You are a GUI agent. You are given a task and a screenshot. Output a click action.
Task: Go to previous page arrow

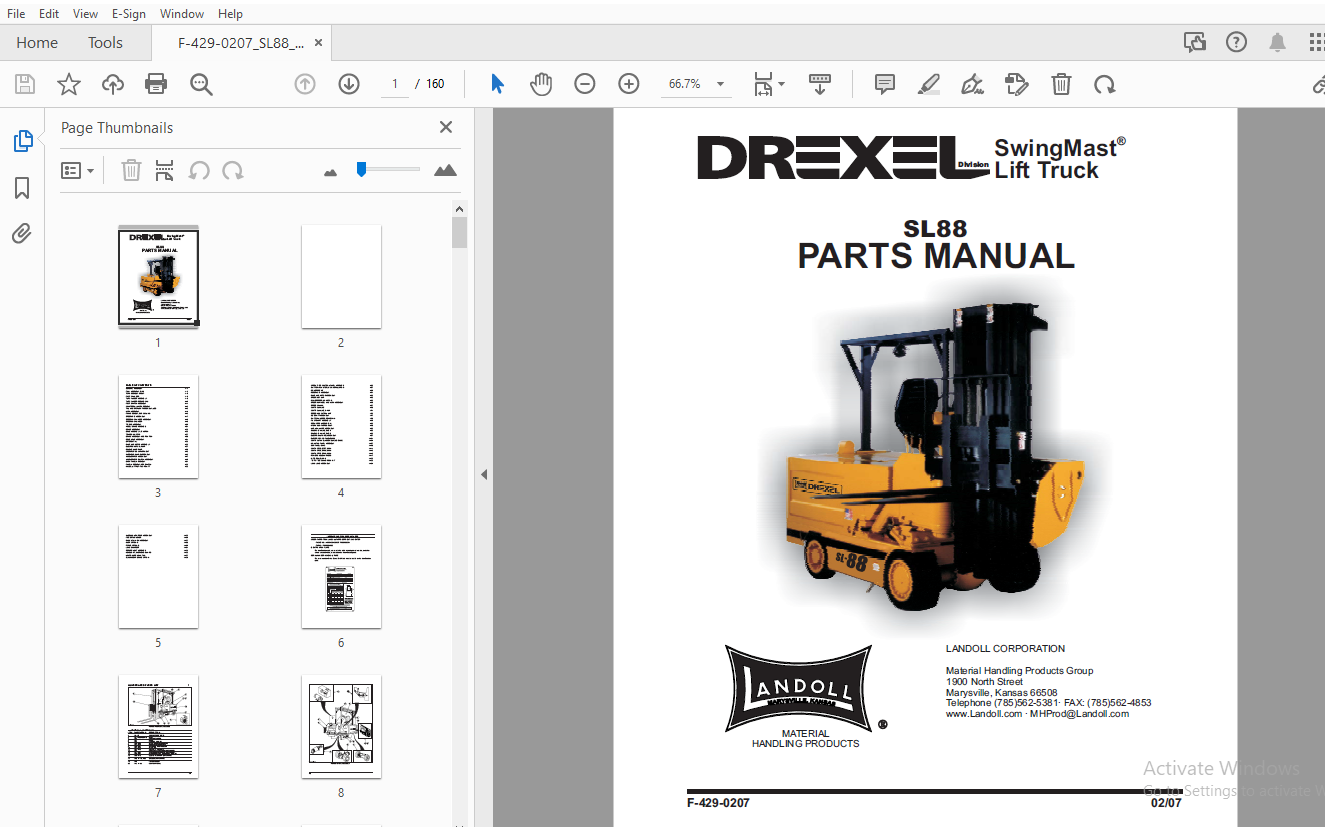(305, 84)
